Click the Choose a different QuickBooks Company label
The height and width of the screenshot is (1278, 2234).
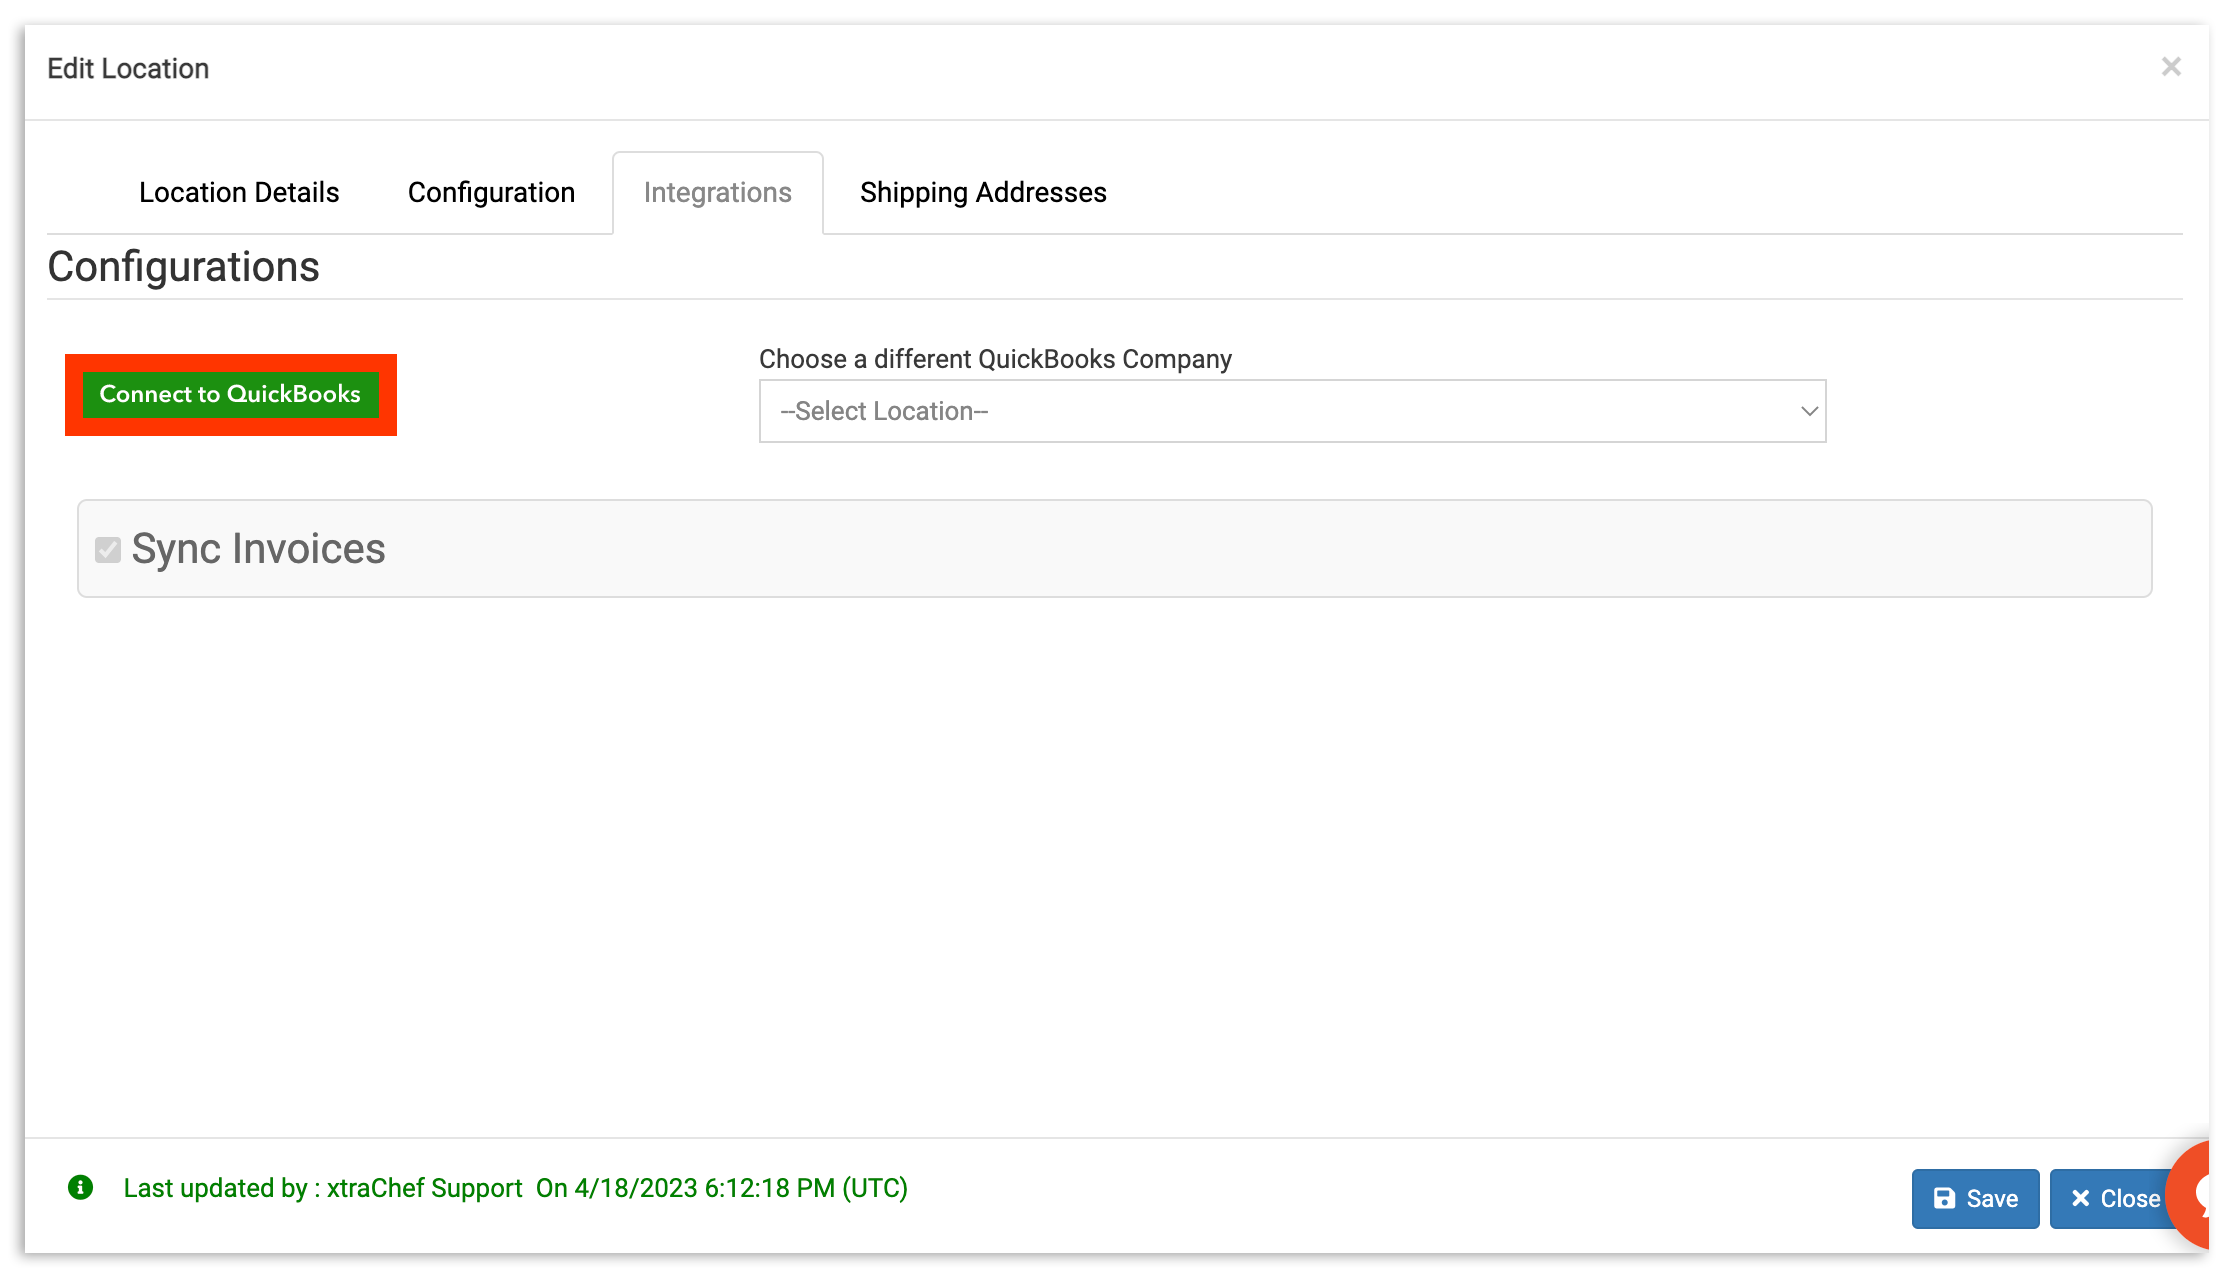pyautogui.click(x=995, y=359)
